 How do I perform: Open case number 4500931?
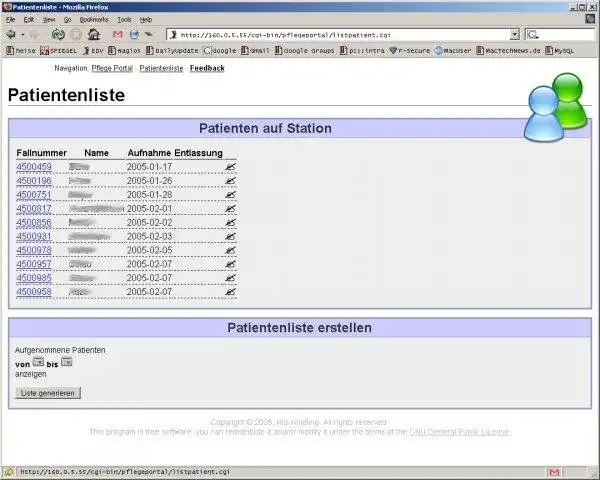[34, 236]
